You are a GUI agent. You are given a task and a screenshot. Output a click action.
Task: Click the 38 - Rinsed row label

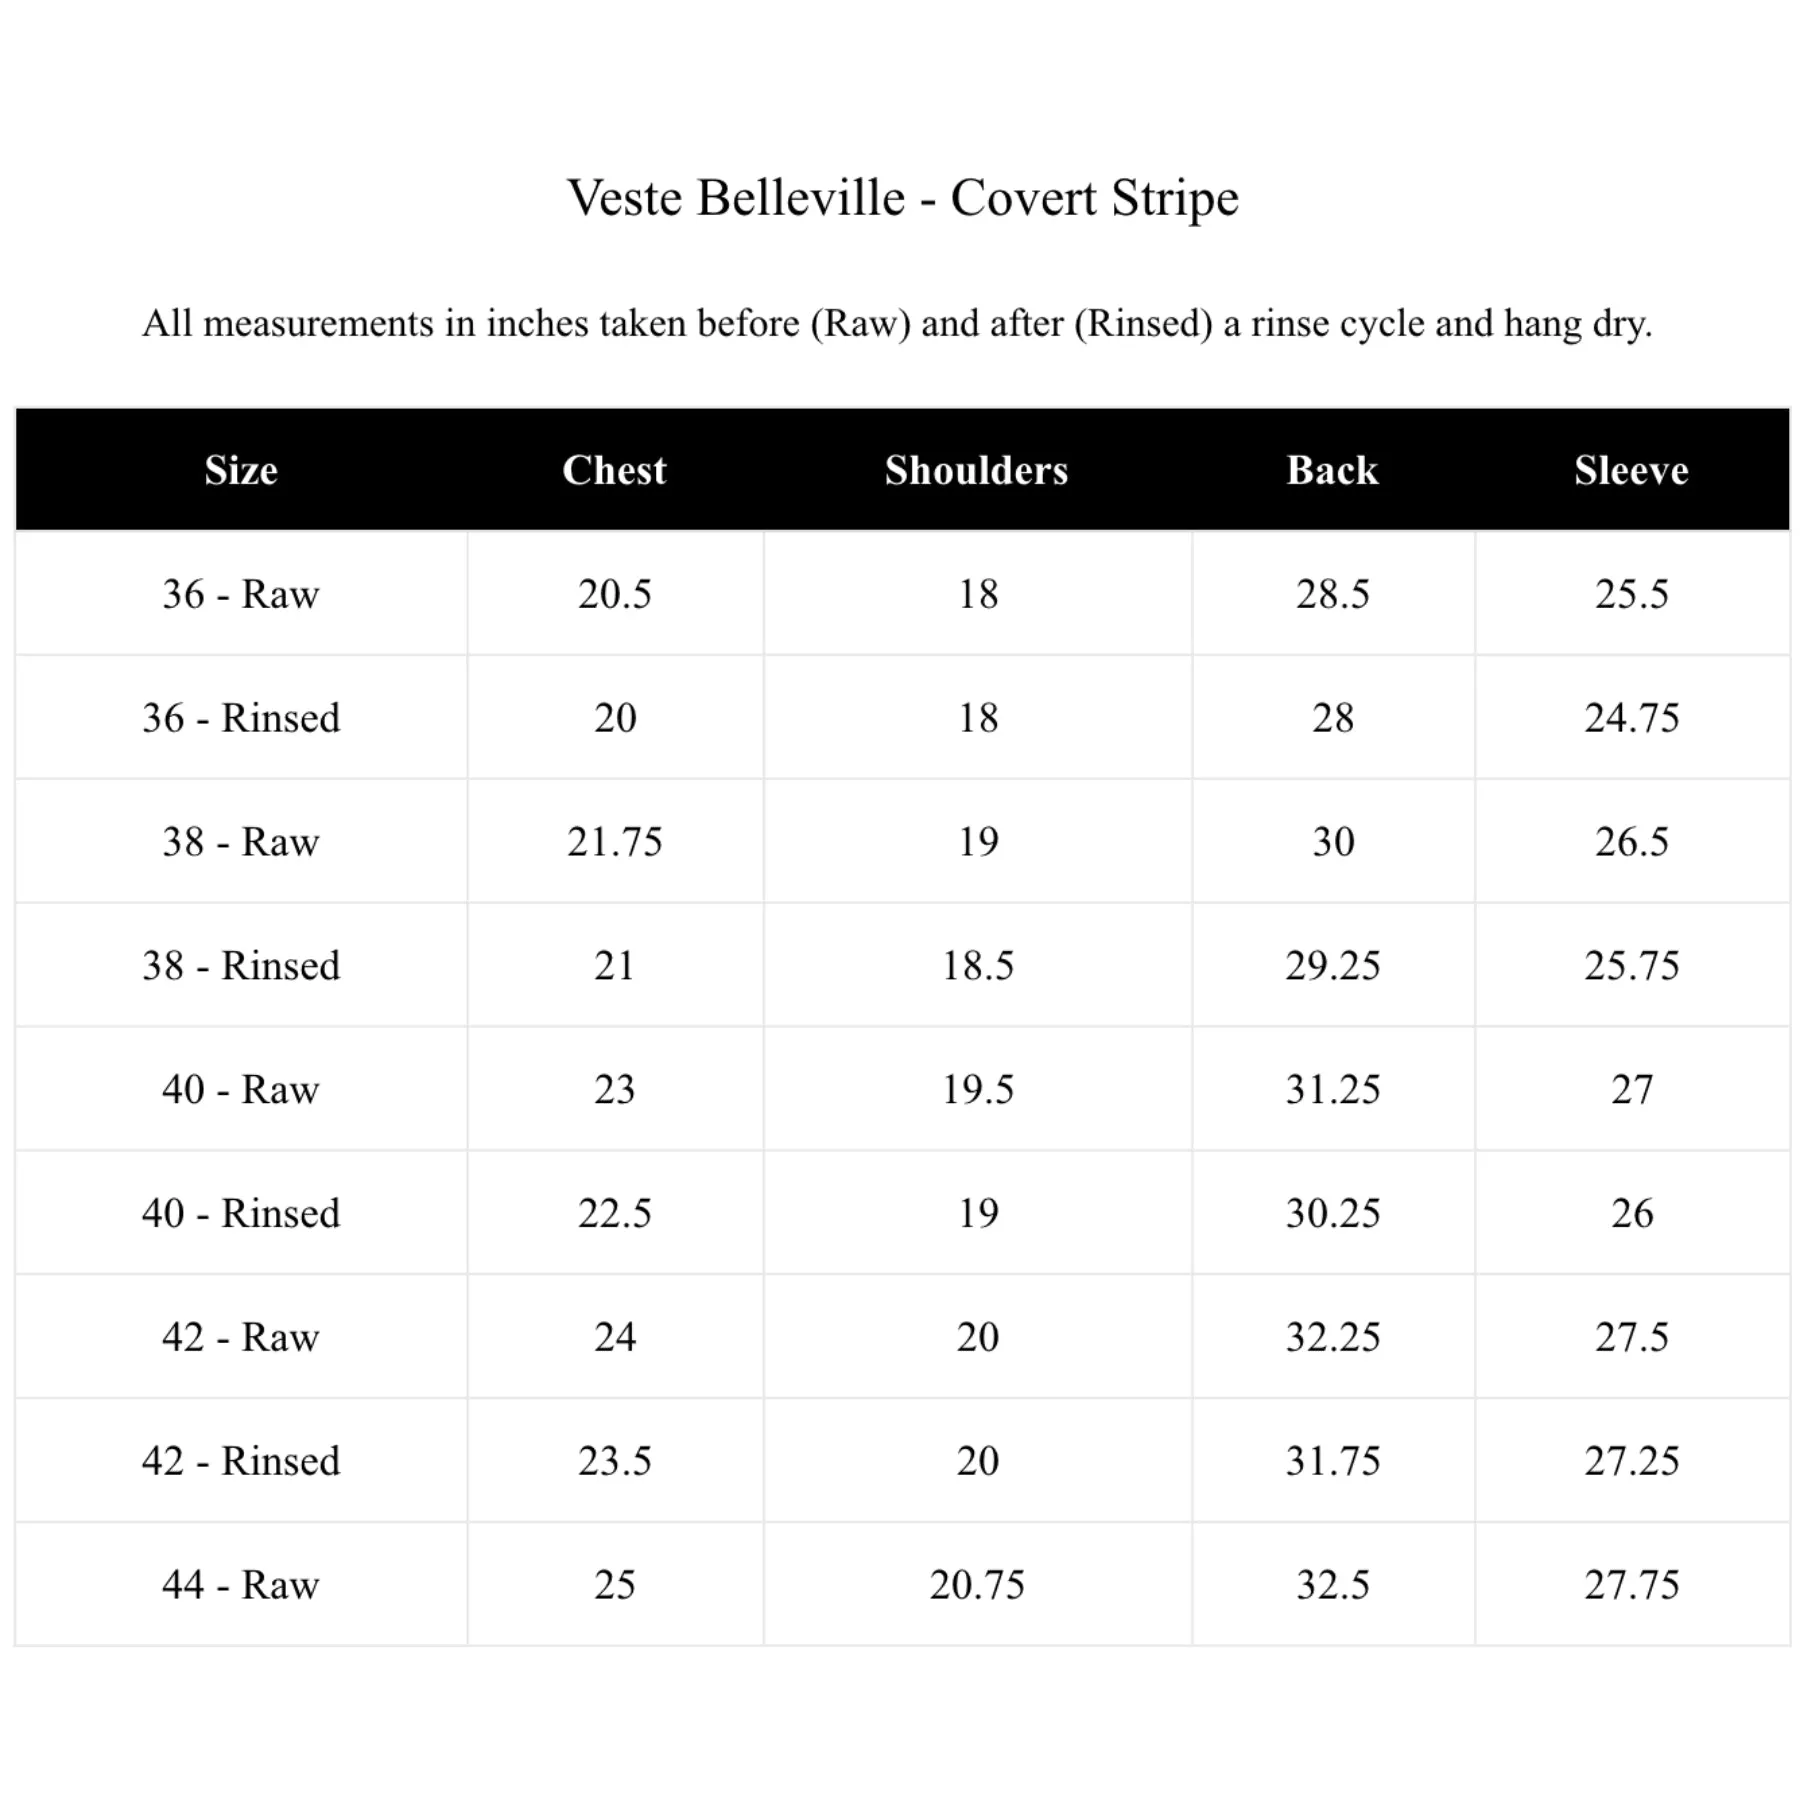[x=241, y=966]
